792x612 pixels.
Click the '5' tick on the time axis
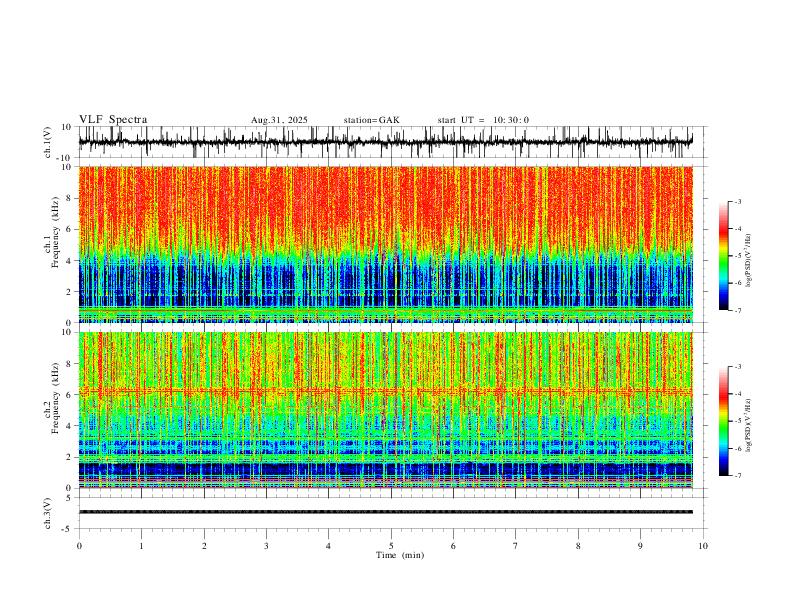click(x=391, y=546)
